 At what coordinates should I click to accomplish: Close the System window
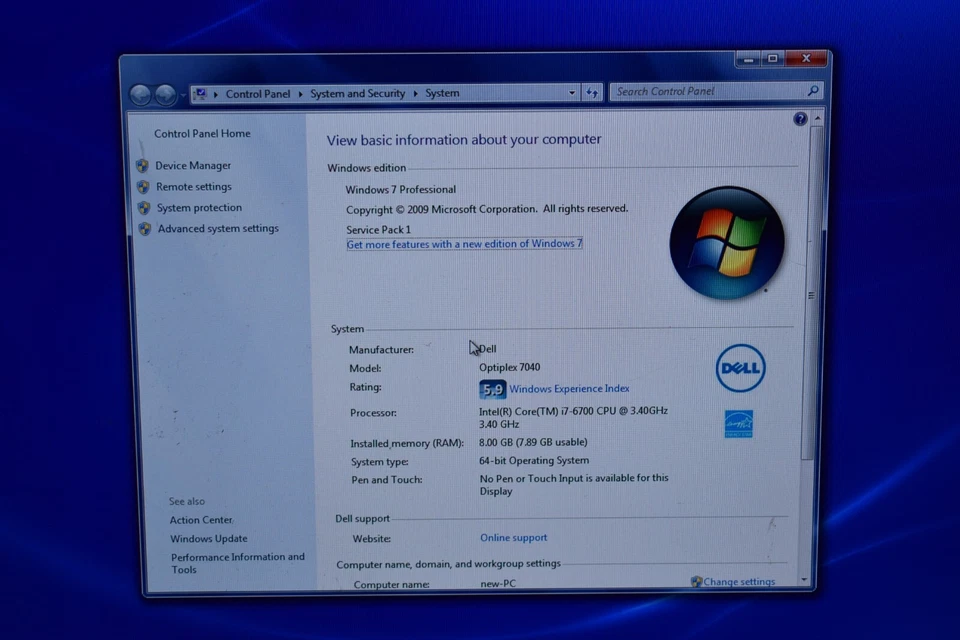pos(806,58)
